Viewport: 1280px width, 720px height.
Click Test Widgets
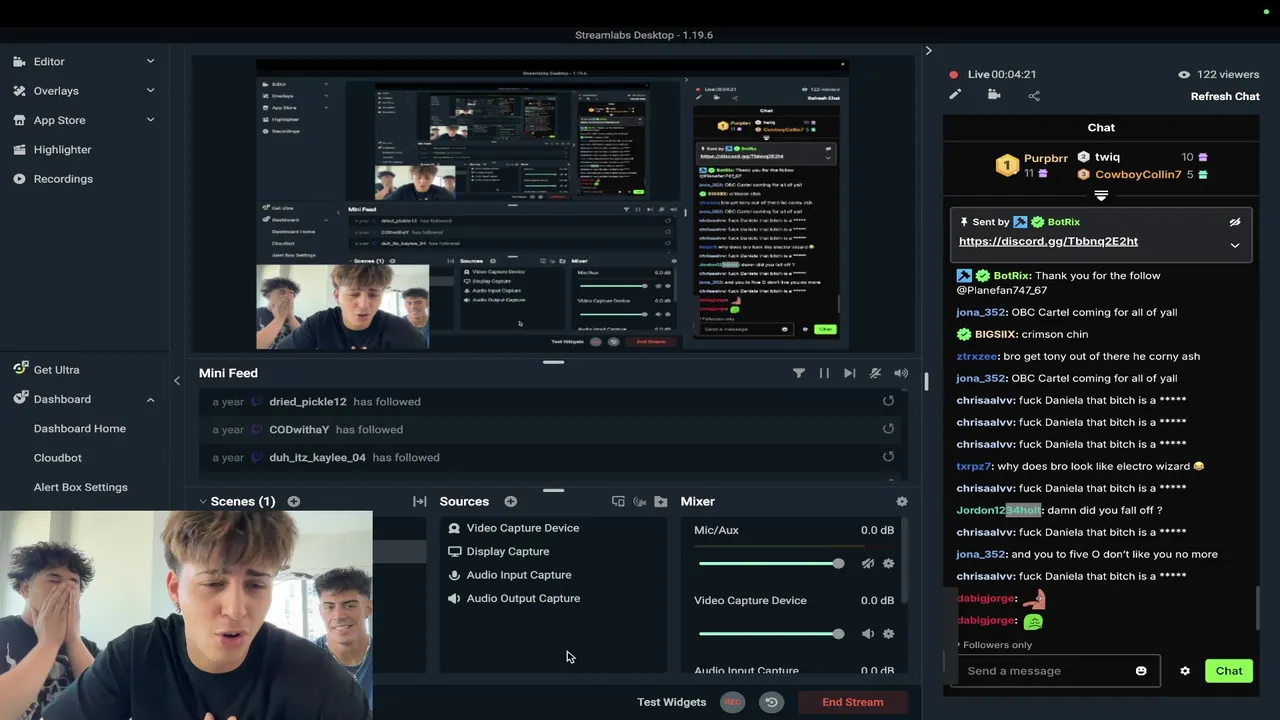671,702
